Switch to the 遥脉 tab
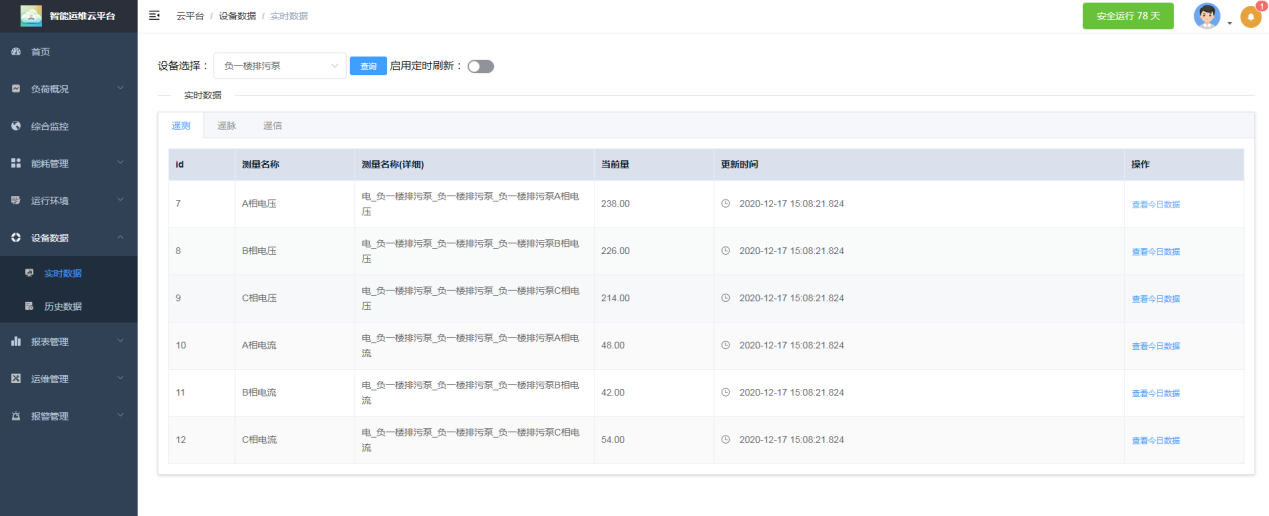Image resolution: width=1269 pixels, height=516 pixels. (x=227, y=126)
